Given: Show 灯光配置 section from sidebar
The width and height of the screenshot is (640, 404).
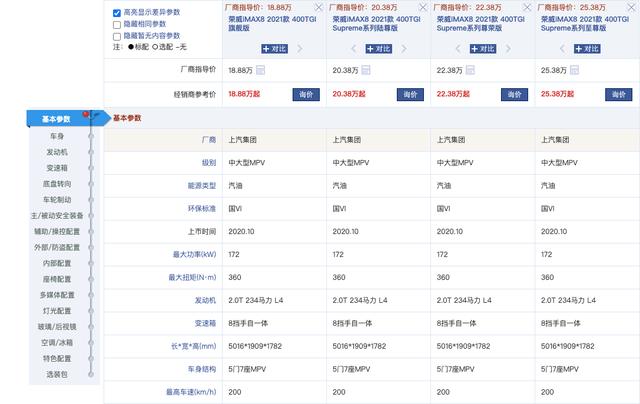Looking at the screenshot, I should tap(57, 311).
